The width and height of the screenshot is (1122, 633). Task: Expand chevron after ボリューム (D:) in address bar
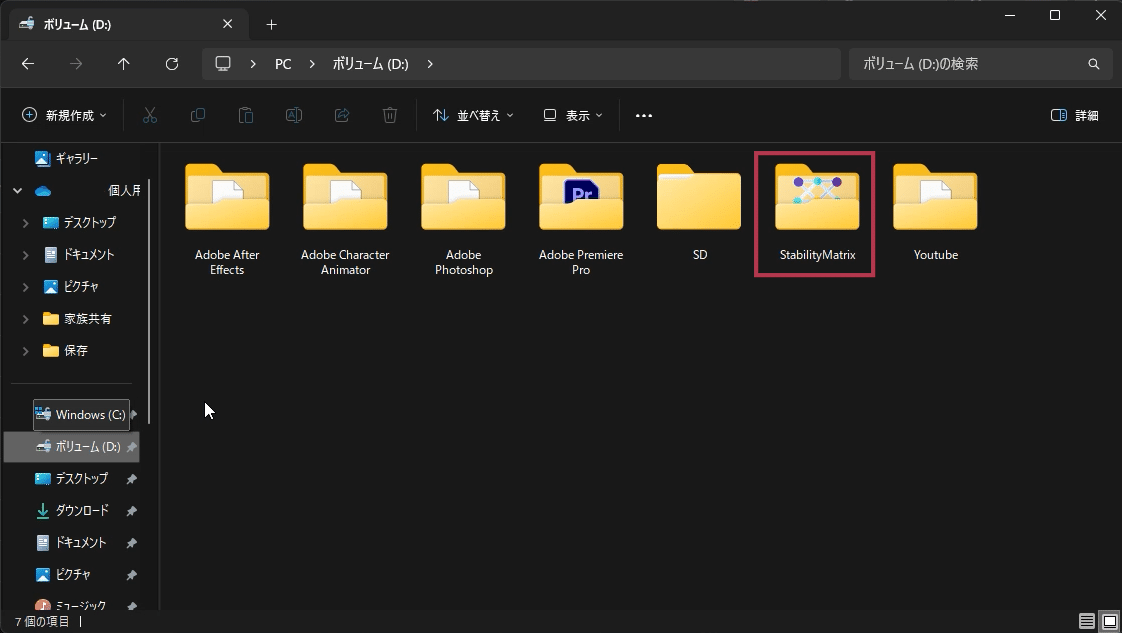click(430, 64)
